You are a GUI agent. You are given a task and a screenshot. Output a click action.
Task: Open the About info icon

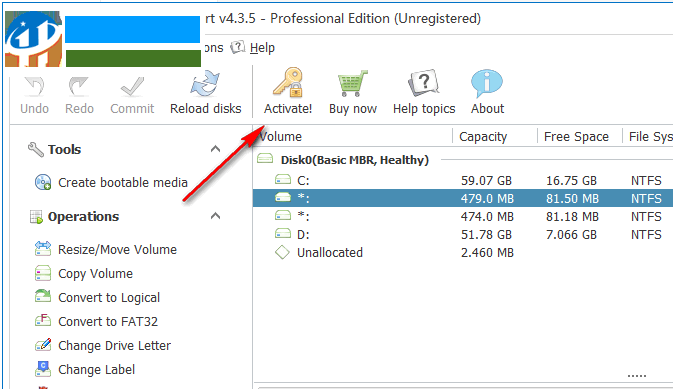tap(487, 83)
